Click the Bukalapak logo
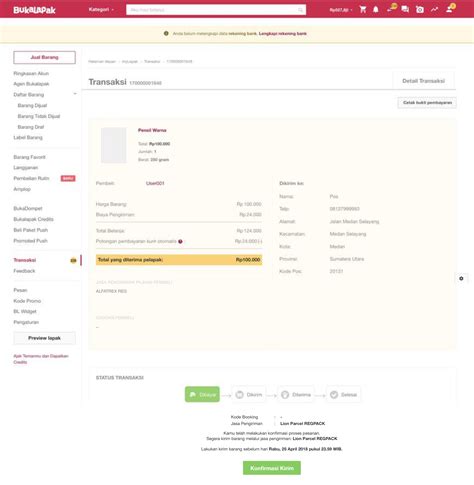The image size is (474, 485). pos(34,10)
